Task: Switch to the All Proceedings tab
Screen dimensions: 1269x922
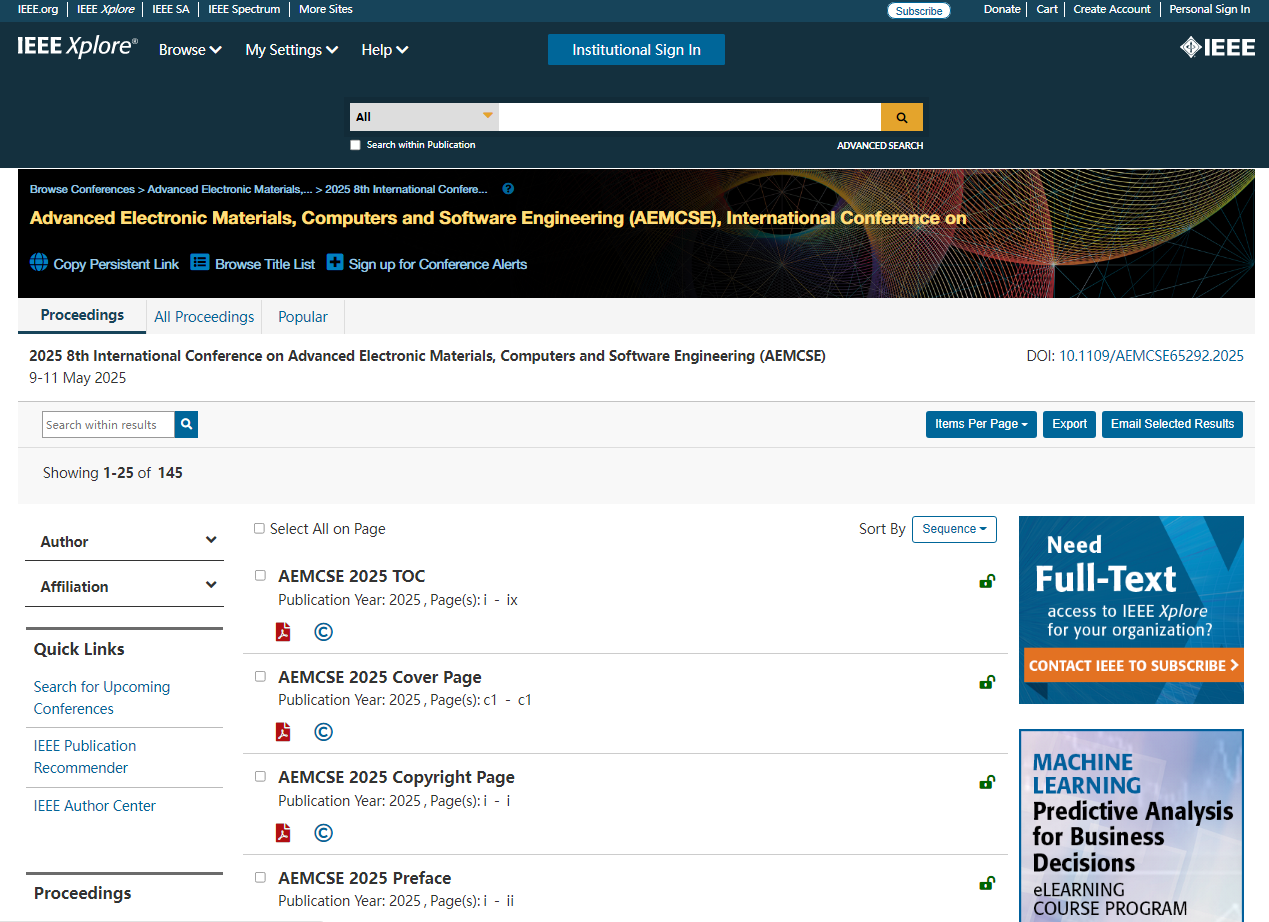Action: coord(204,317)
